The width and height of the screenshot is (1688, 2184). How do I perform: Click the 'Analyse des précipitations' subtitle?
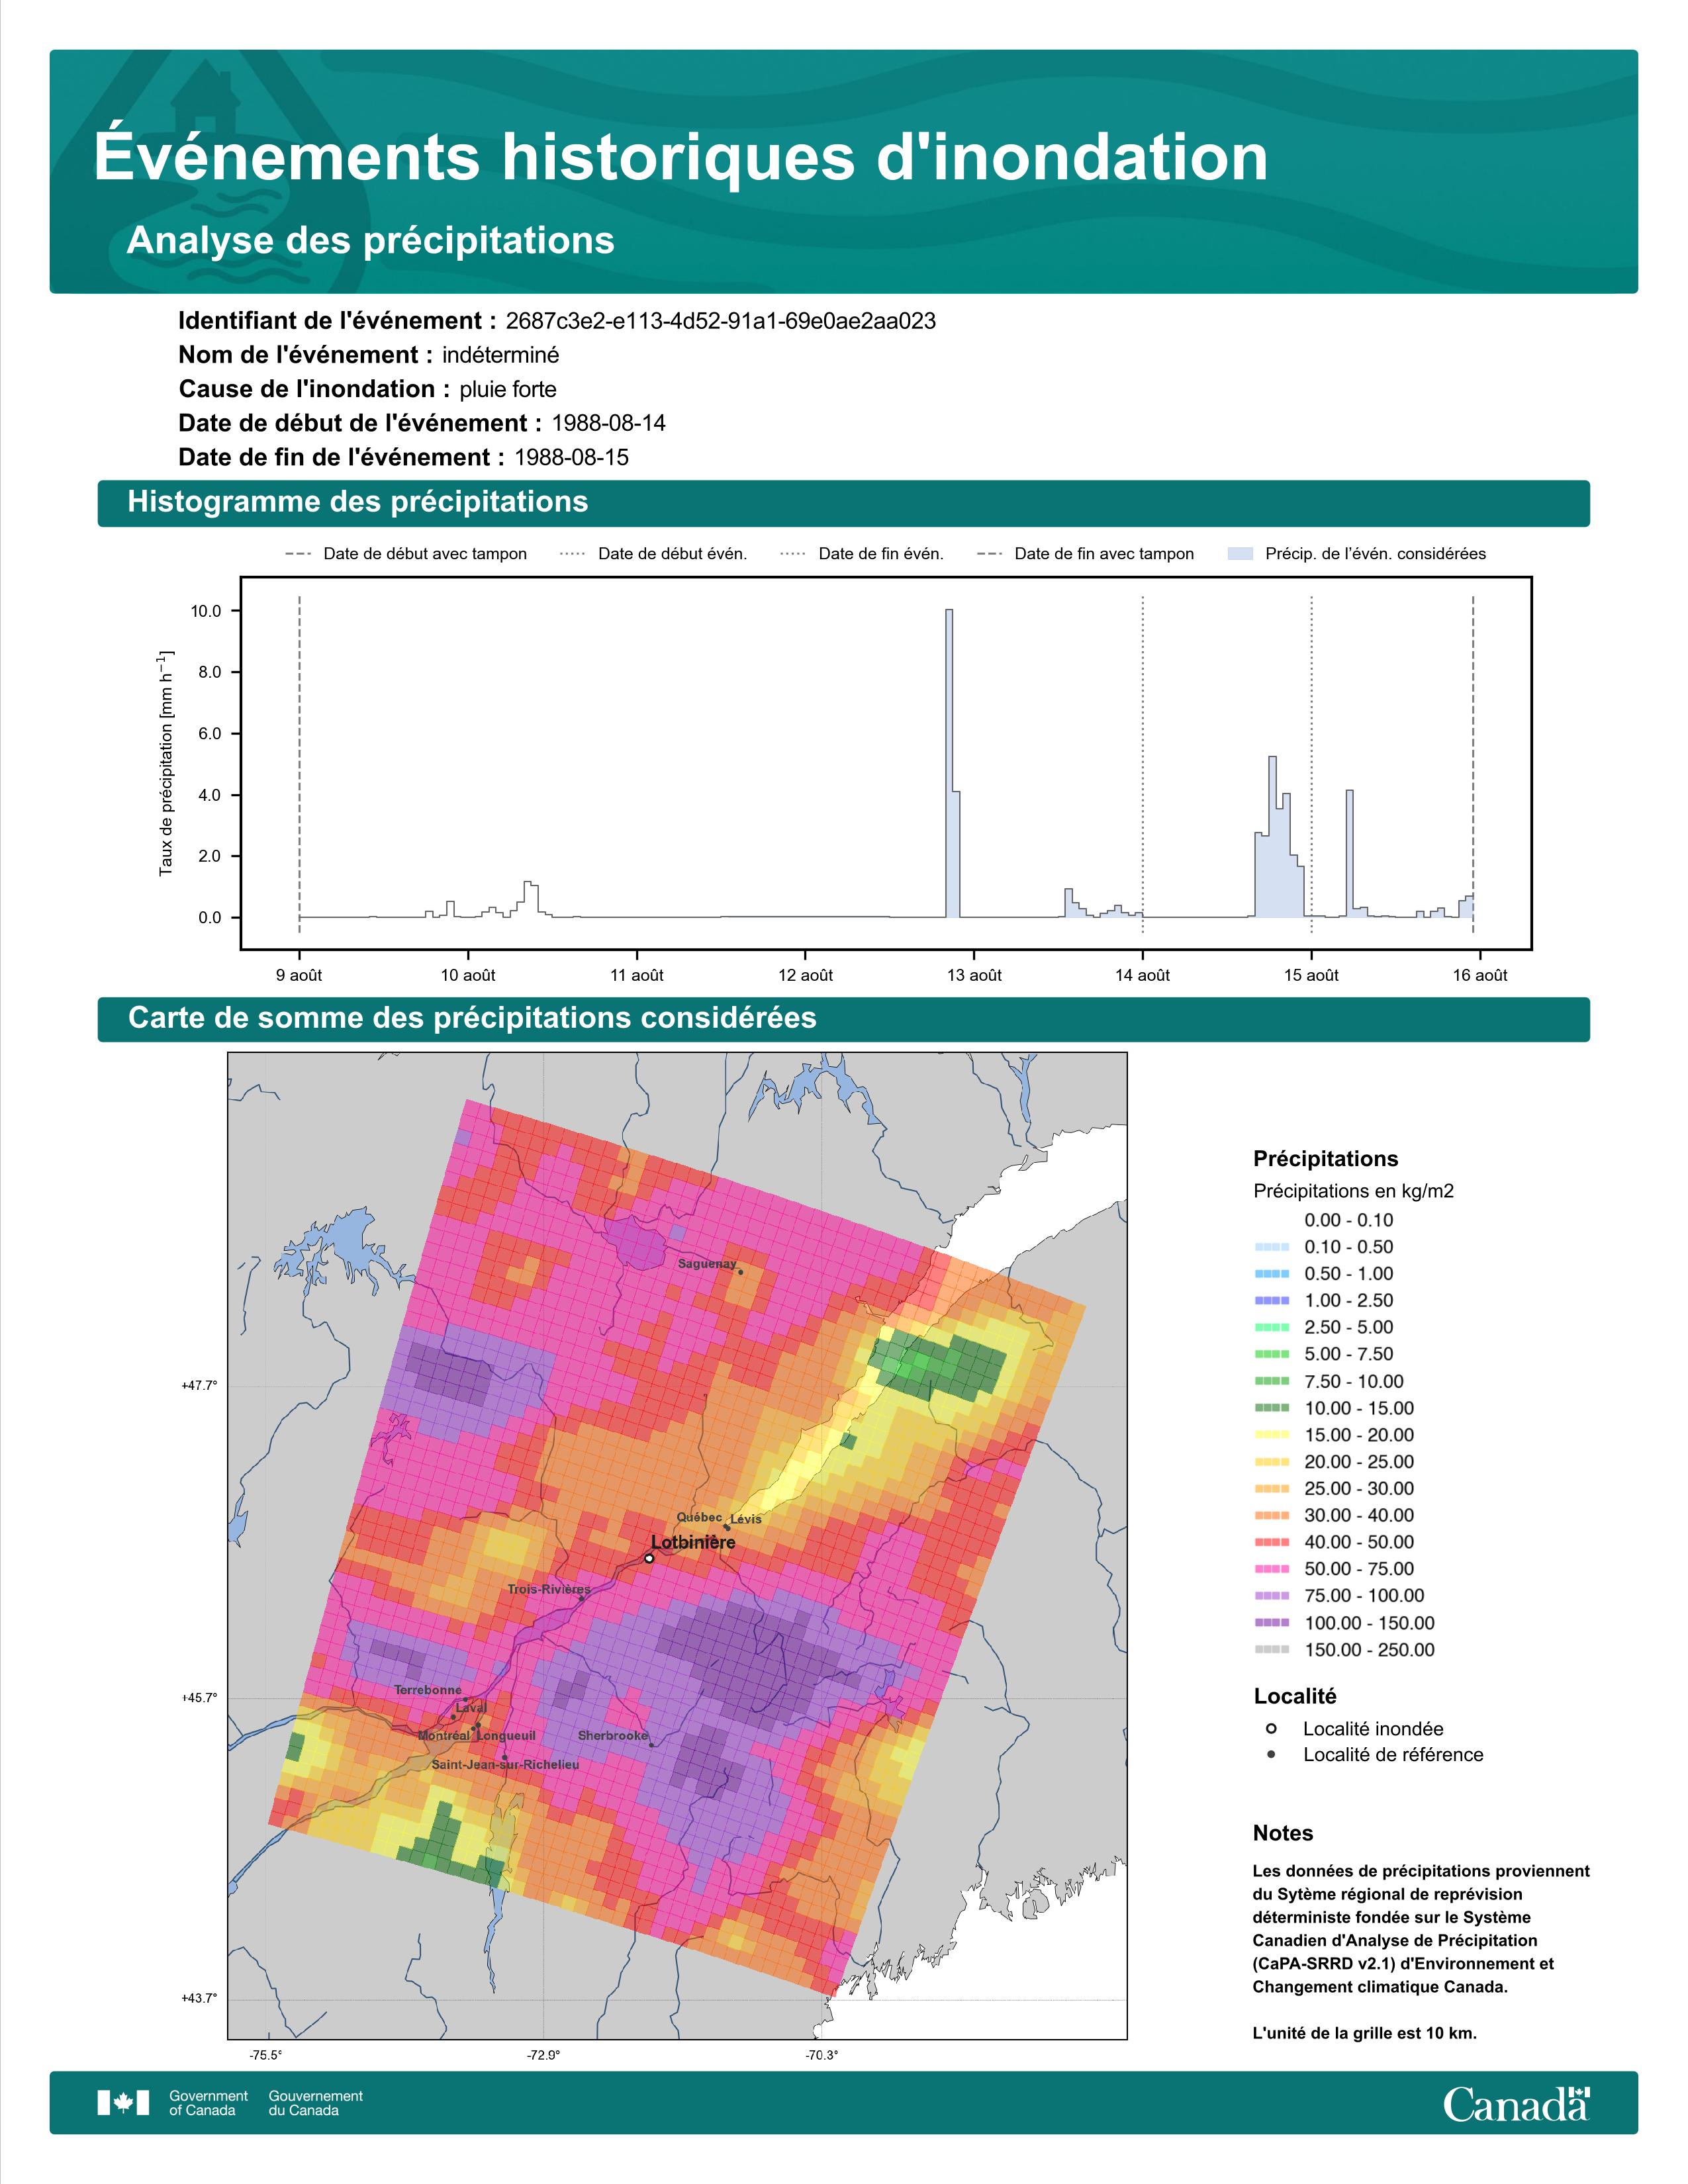[x=370, y=241]
